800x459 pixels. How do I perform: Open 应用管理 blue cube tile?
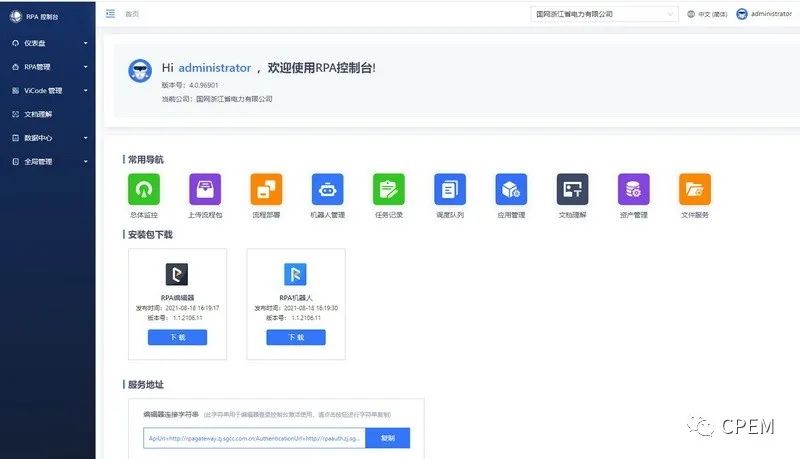pos(511,189)
